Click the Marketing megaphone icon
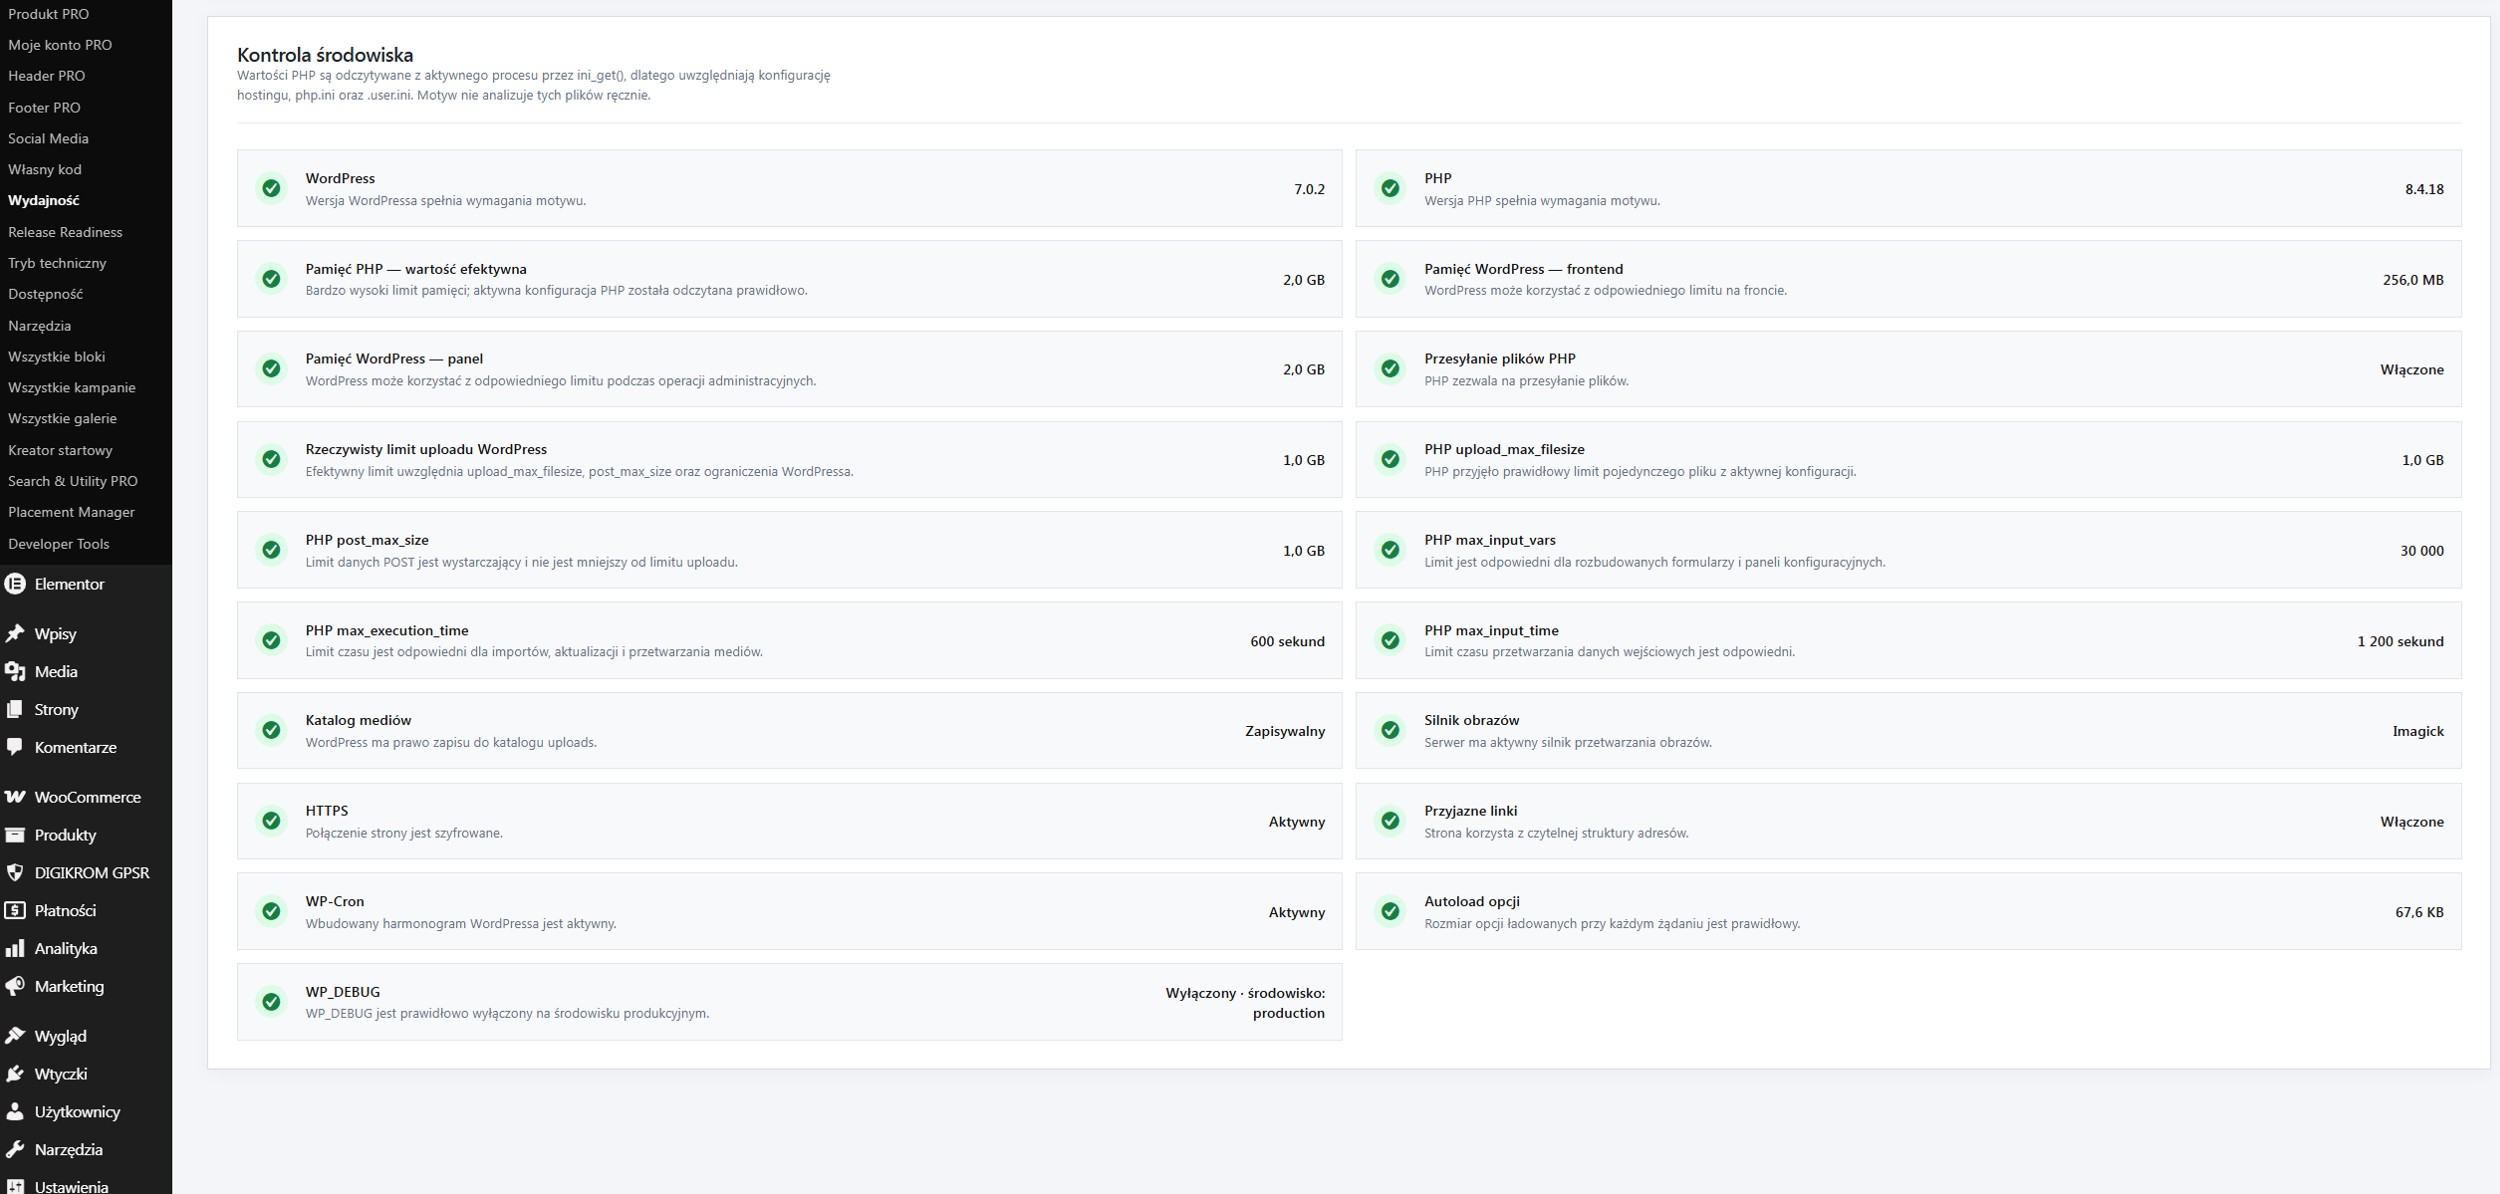This screenshot has height=1194, width=2500. pyautogui.click(x=15, y=986)
